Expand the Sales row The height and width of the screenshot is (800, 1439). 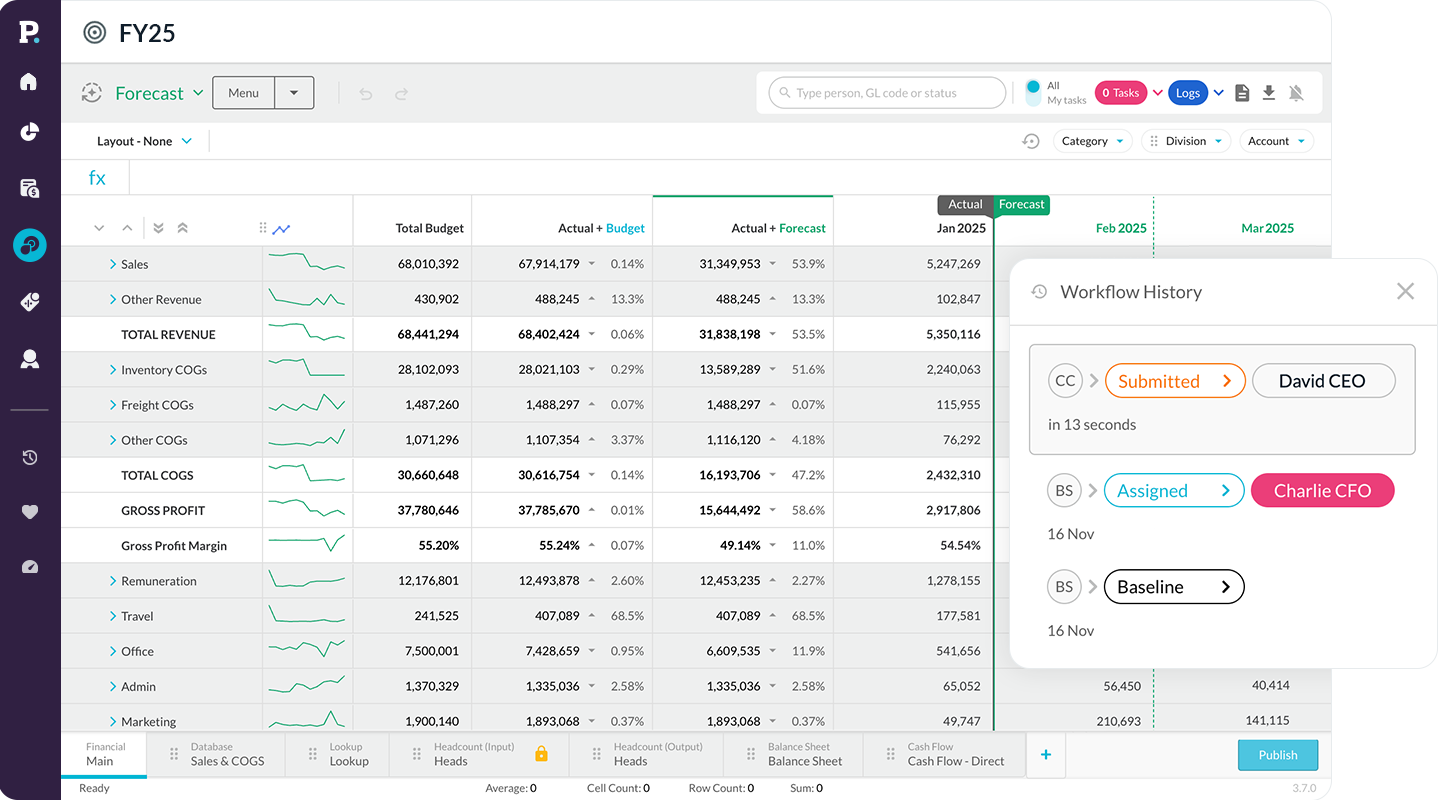tap(113, 265)
